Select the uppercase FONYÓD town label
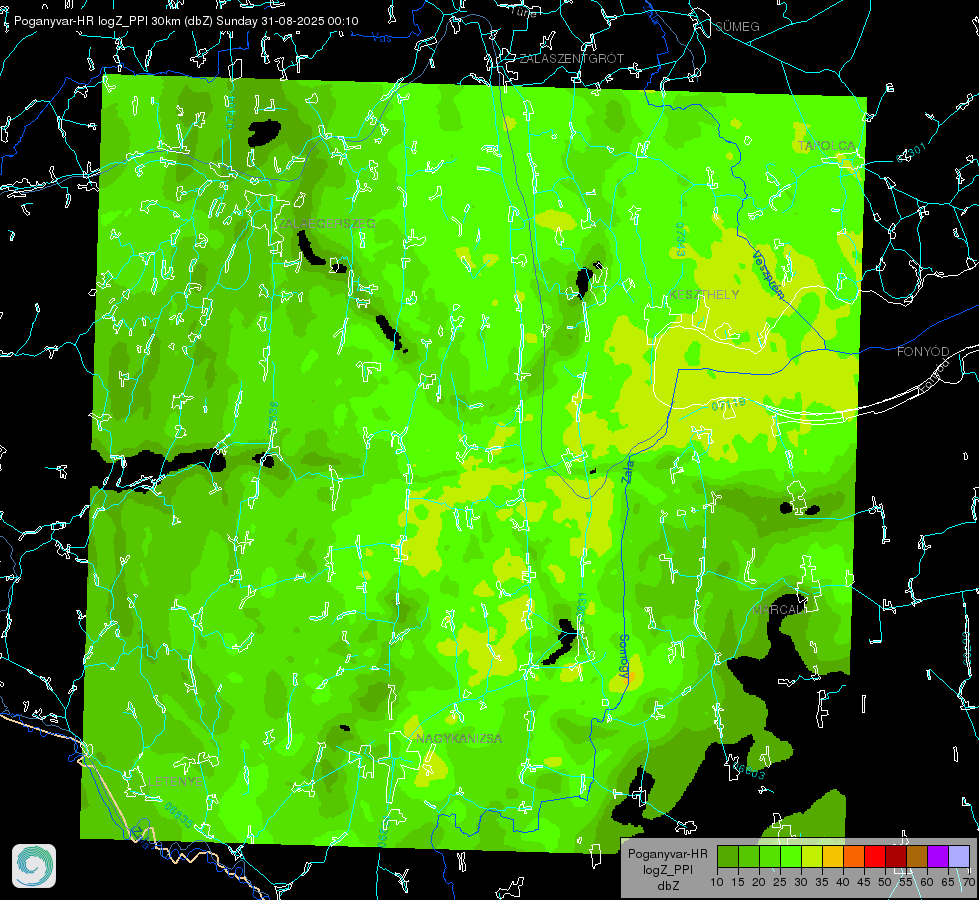The image size is (979, 900). 923,352
